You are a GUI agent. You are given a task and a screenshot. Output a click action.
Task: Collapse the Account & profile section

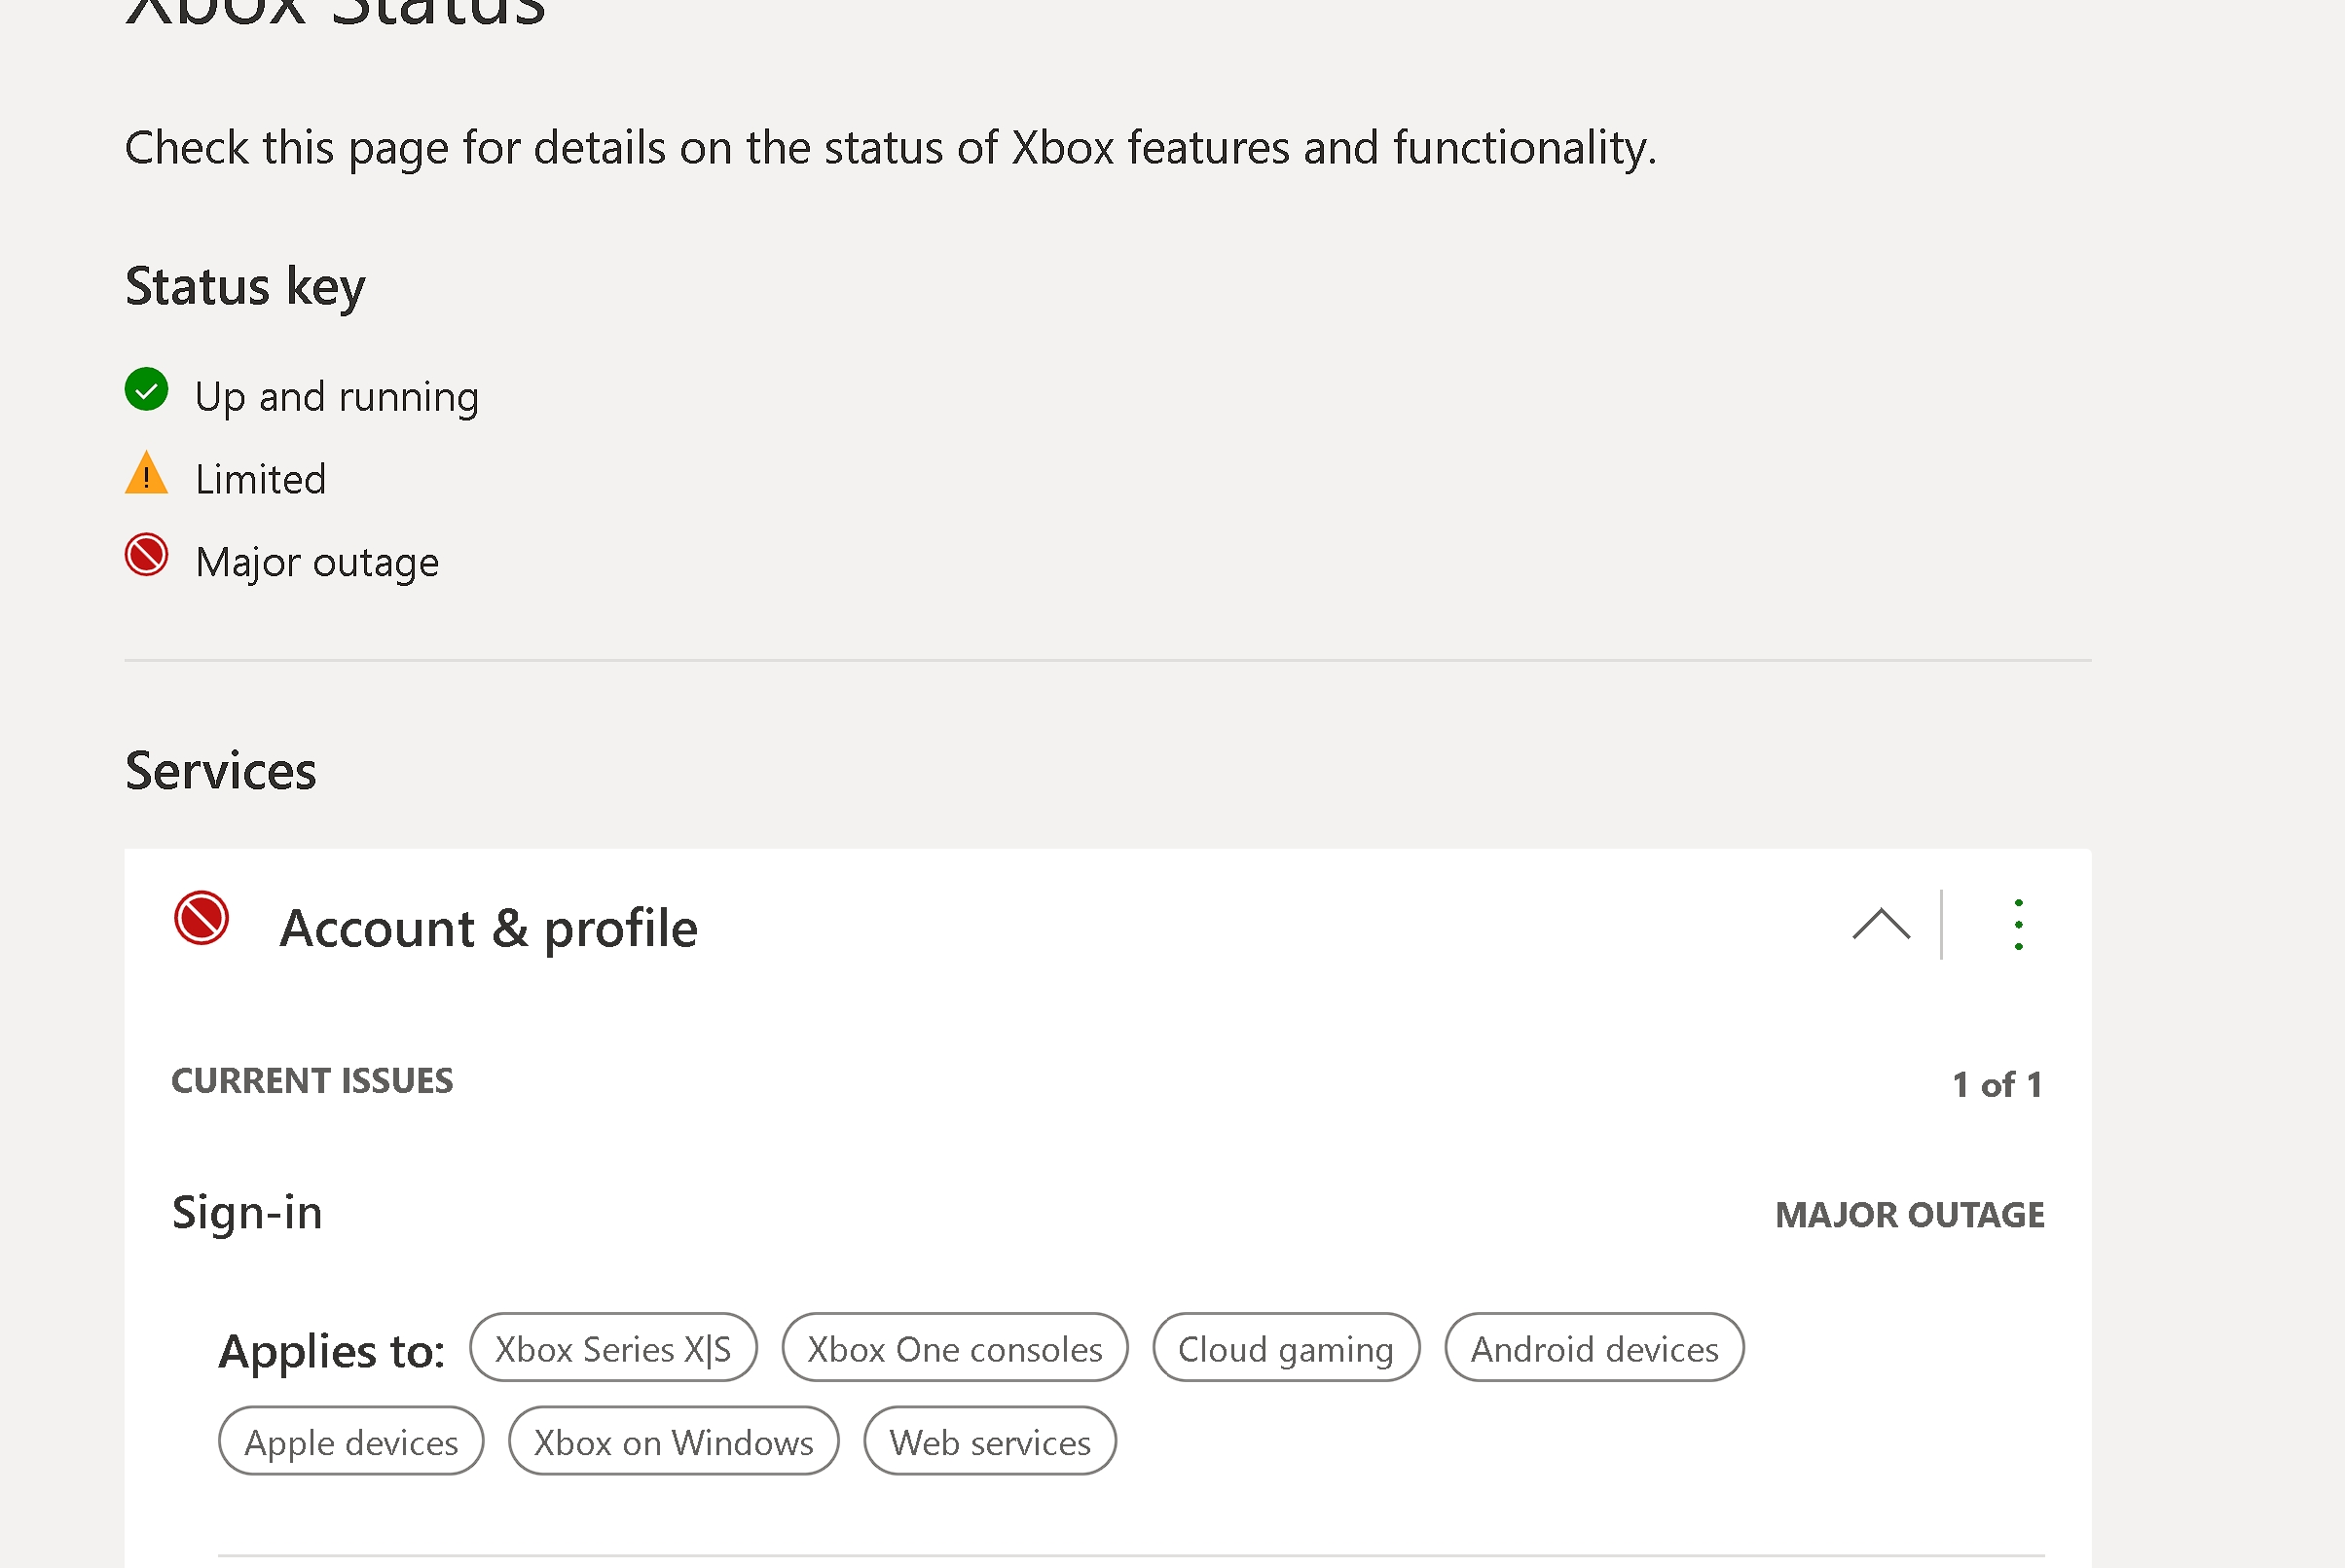coord(1882,925)
